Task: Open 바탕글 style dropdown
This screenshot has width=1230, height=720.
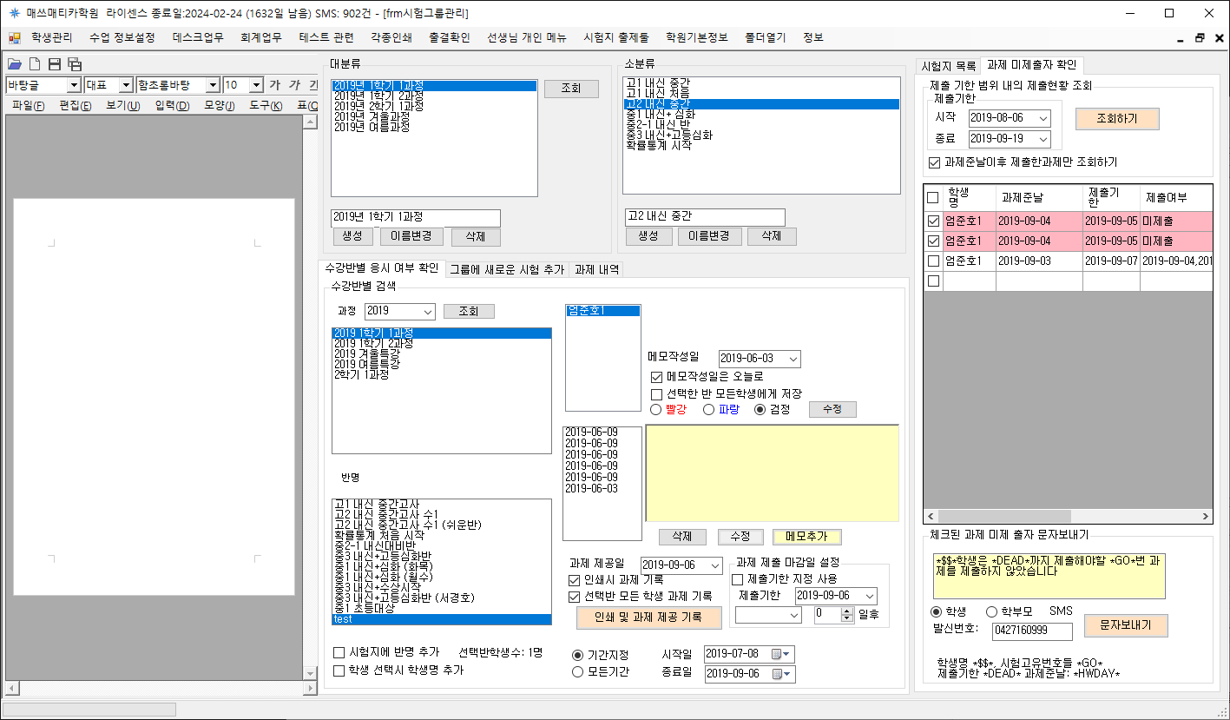Action: (73, 86)
